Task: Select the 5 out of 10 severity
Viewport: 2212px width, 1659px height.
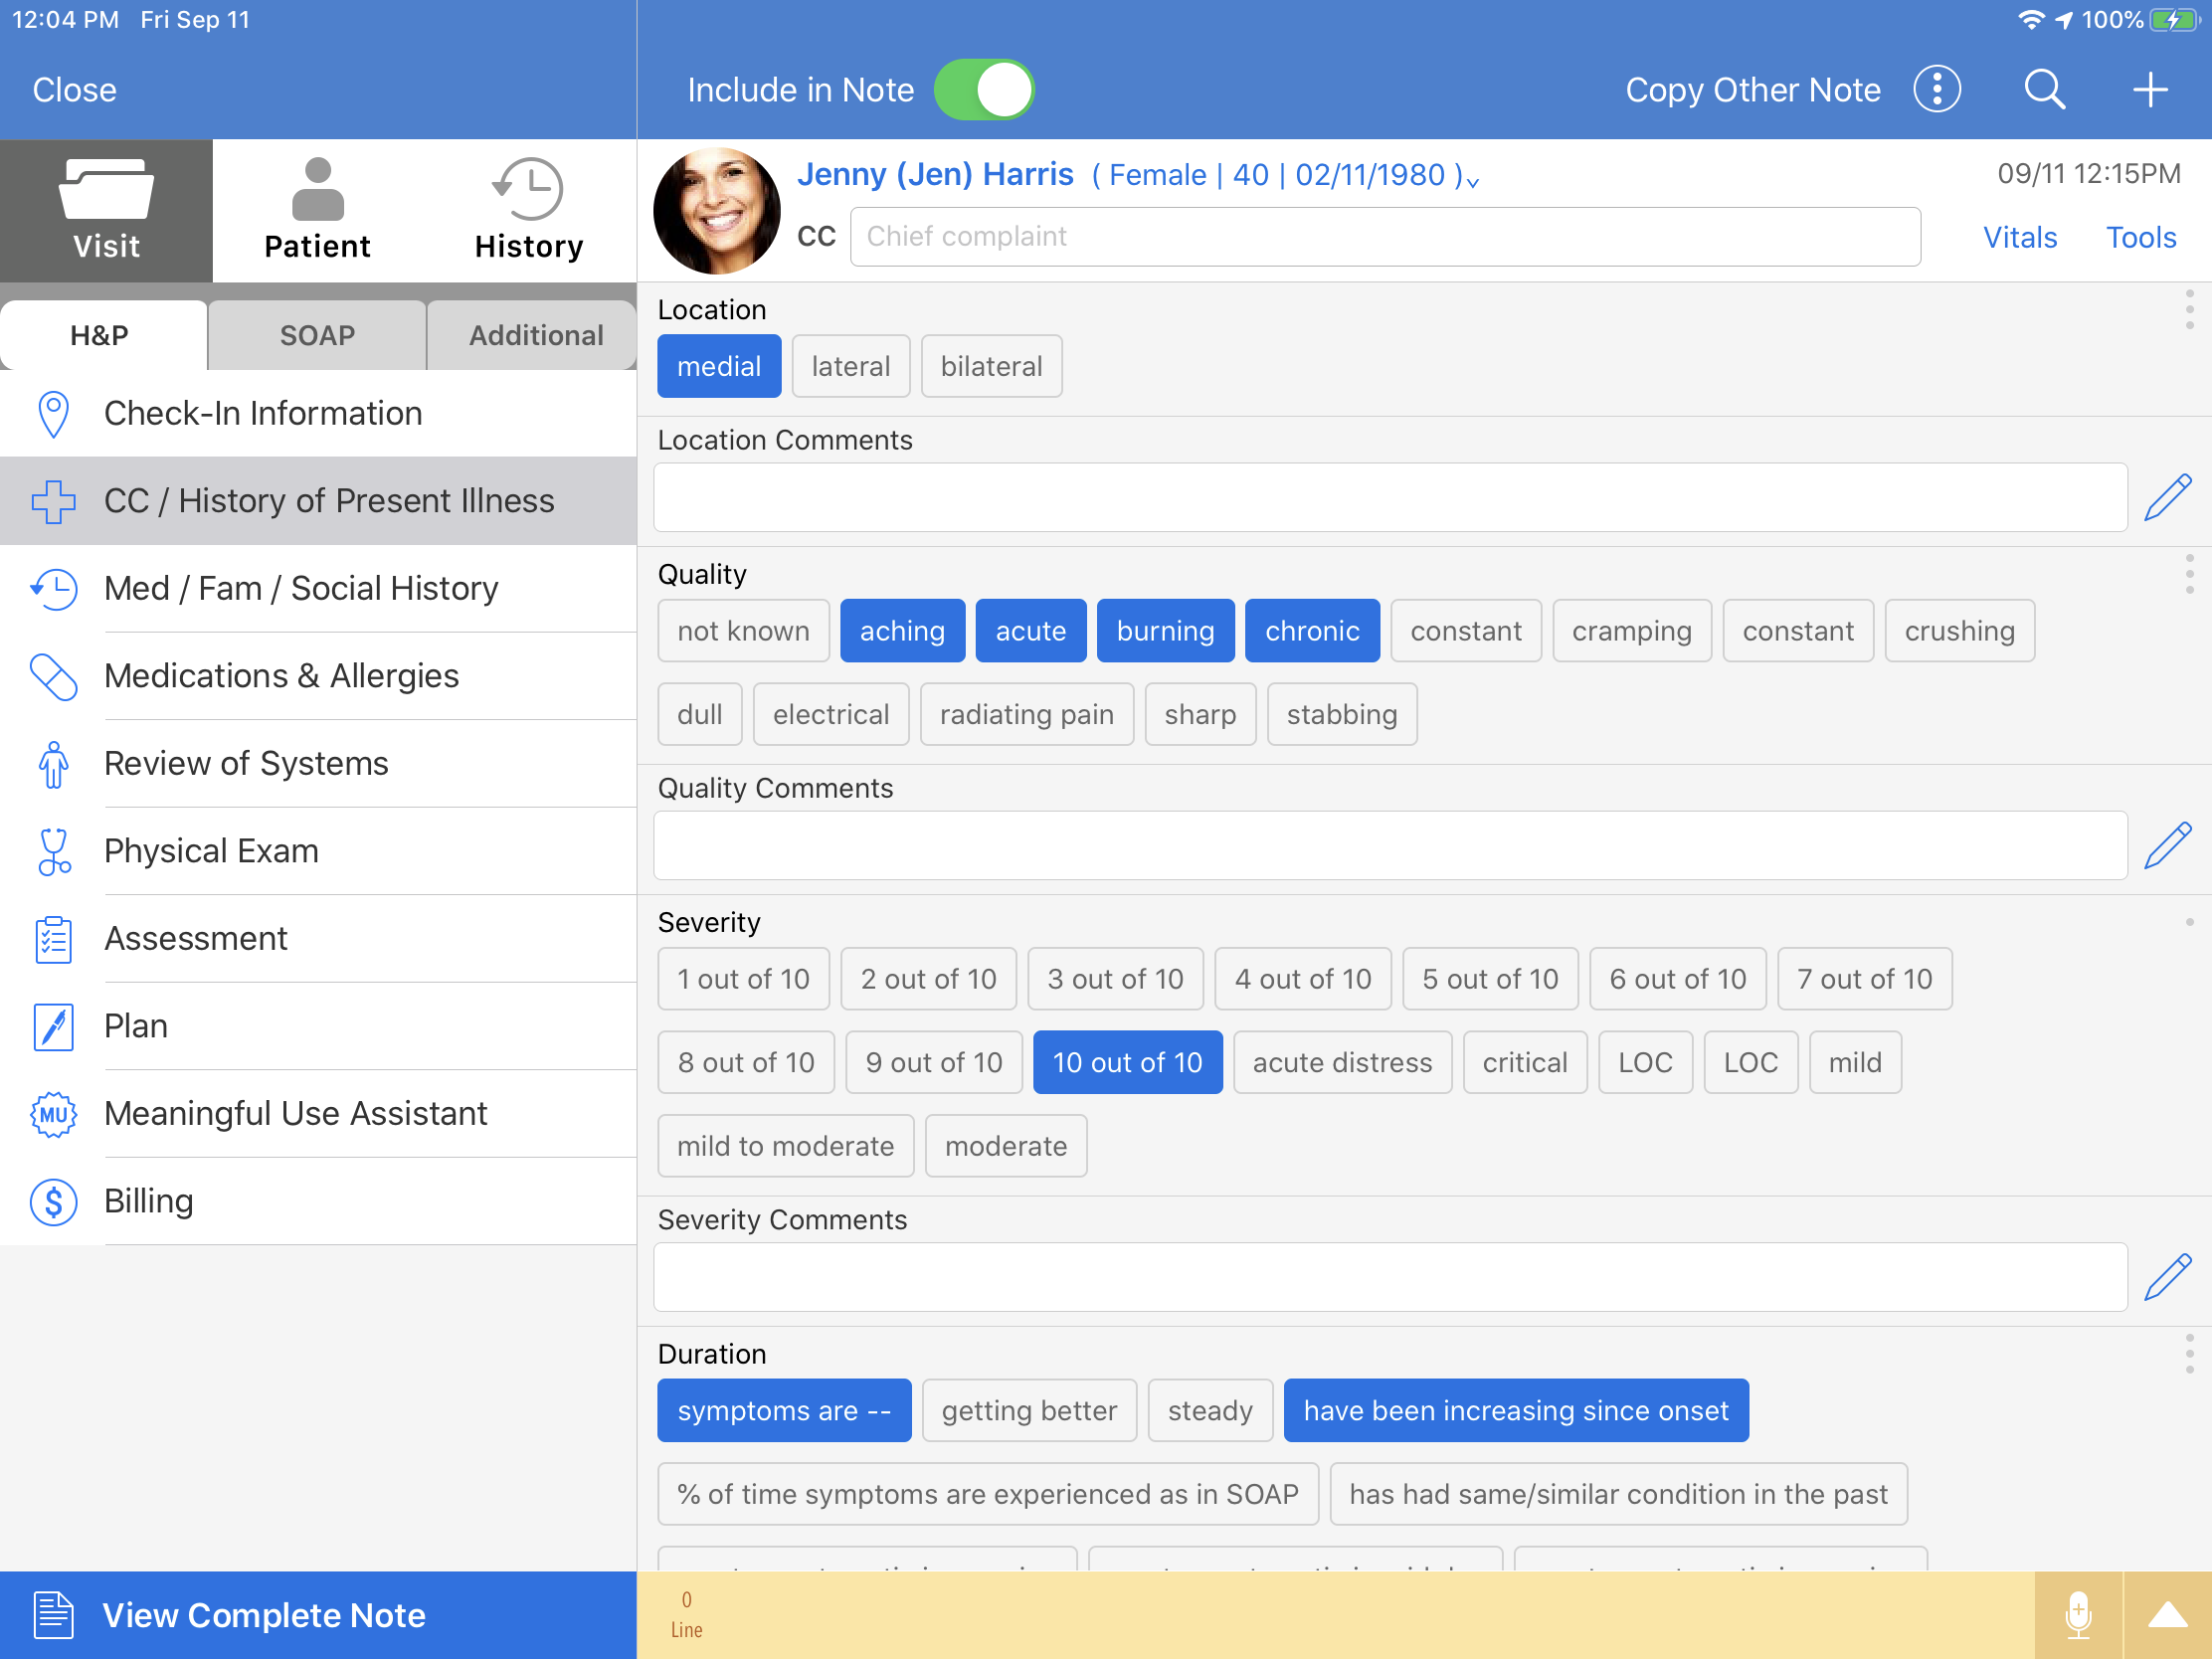Action: coord(1490,978)
